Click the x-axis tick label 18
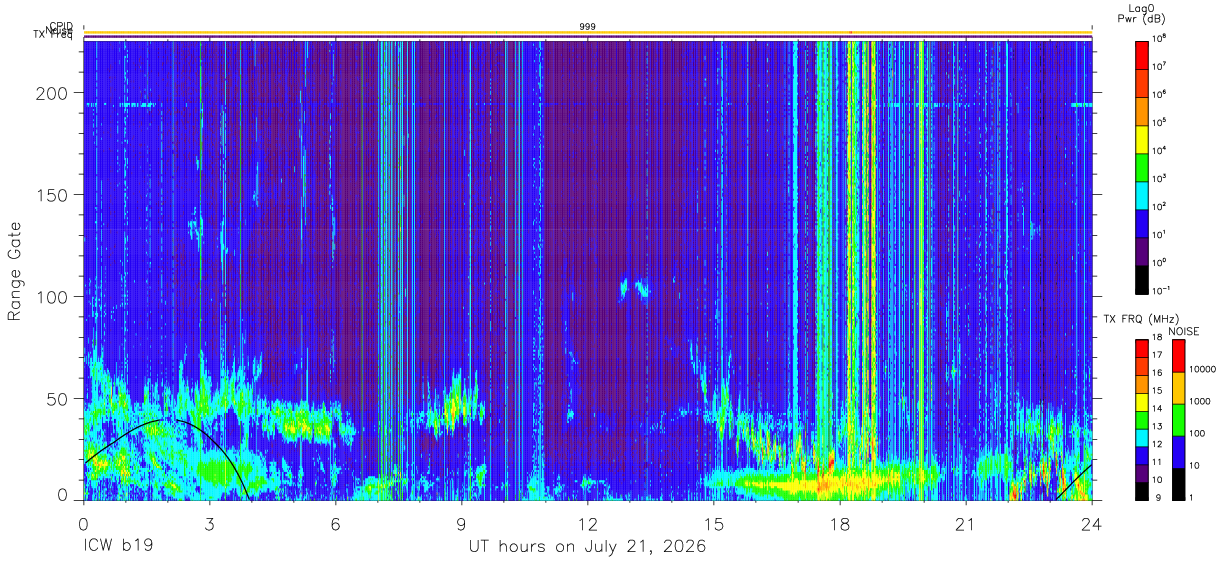The image size is (1228, 567). (839, 524)
